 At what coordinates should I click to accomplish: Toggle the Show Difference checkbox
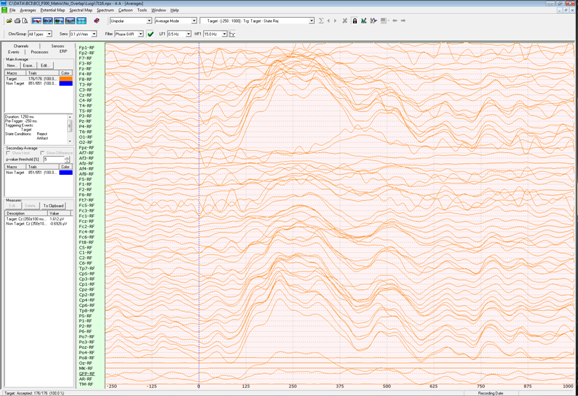pyautogui.click(x=42, y=153)
